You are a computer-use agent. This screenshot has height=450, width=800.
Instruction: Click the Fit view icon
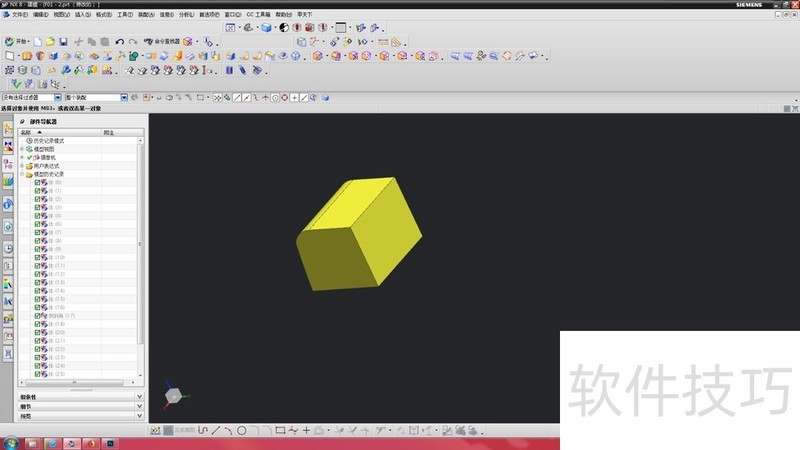click(x=230, y=28)
